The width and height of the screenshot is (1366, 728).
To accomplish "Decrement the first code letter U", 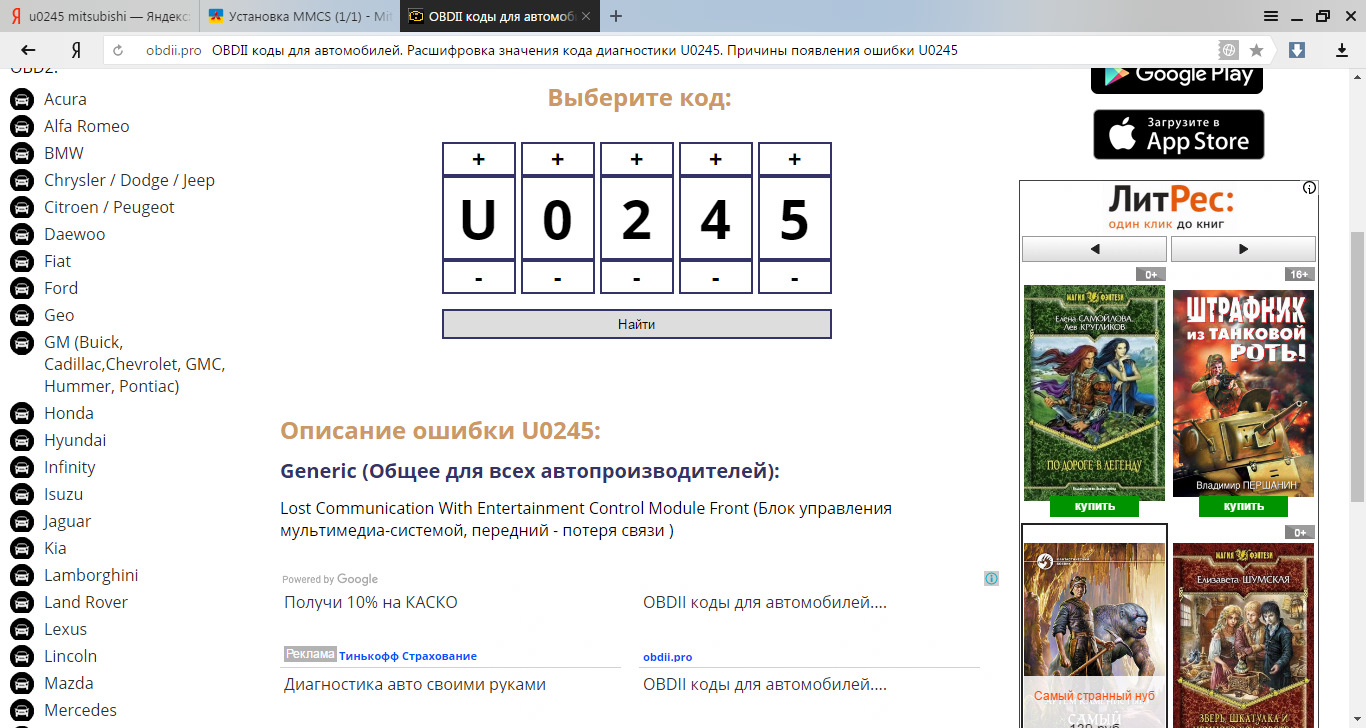I will pyautogui.click(x=479, y=278).
